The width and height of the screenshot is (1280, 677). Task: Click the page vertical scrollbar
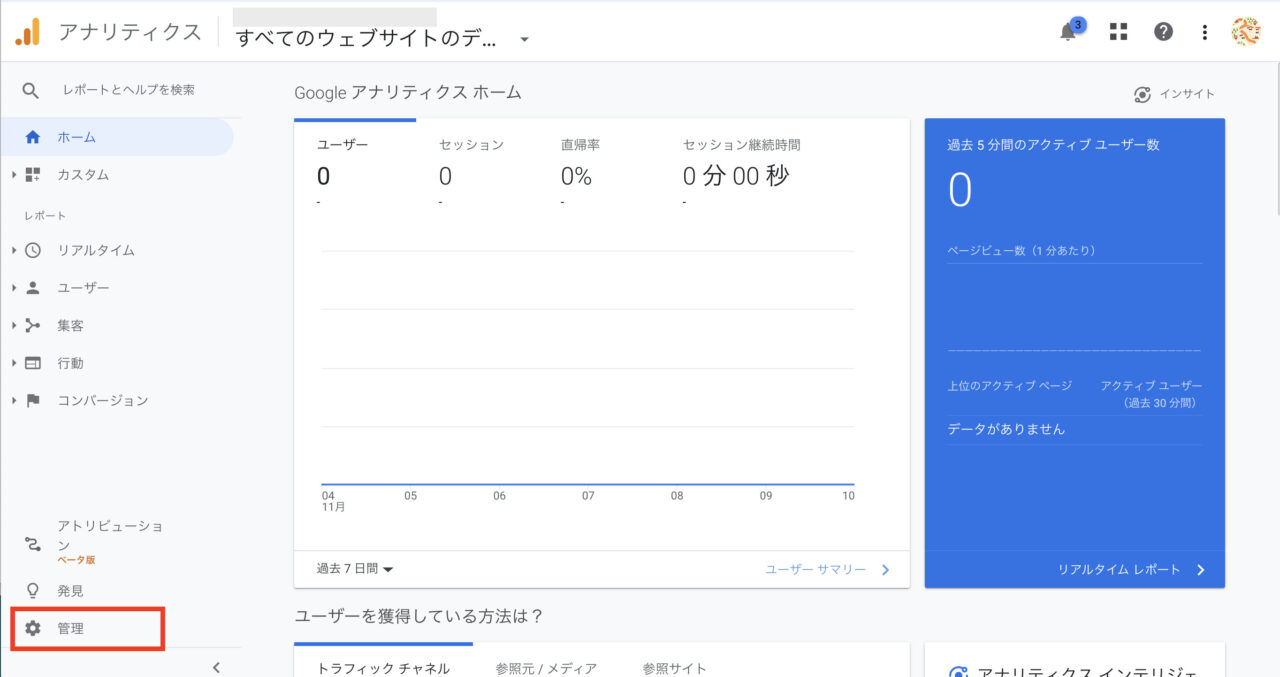point(1276,140)
